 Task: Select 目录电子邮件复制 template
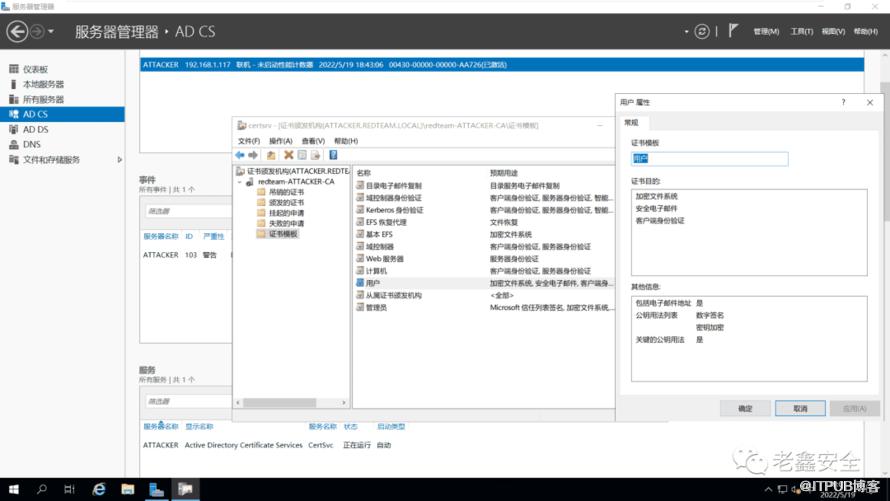tap(393, 186)
